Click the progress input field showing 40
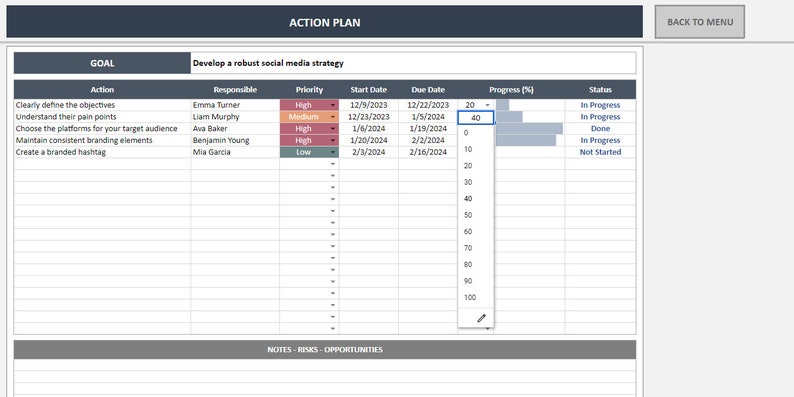This screenshot has height=397, width=794. coord(475,118)
